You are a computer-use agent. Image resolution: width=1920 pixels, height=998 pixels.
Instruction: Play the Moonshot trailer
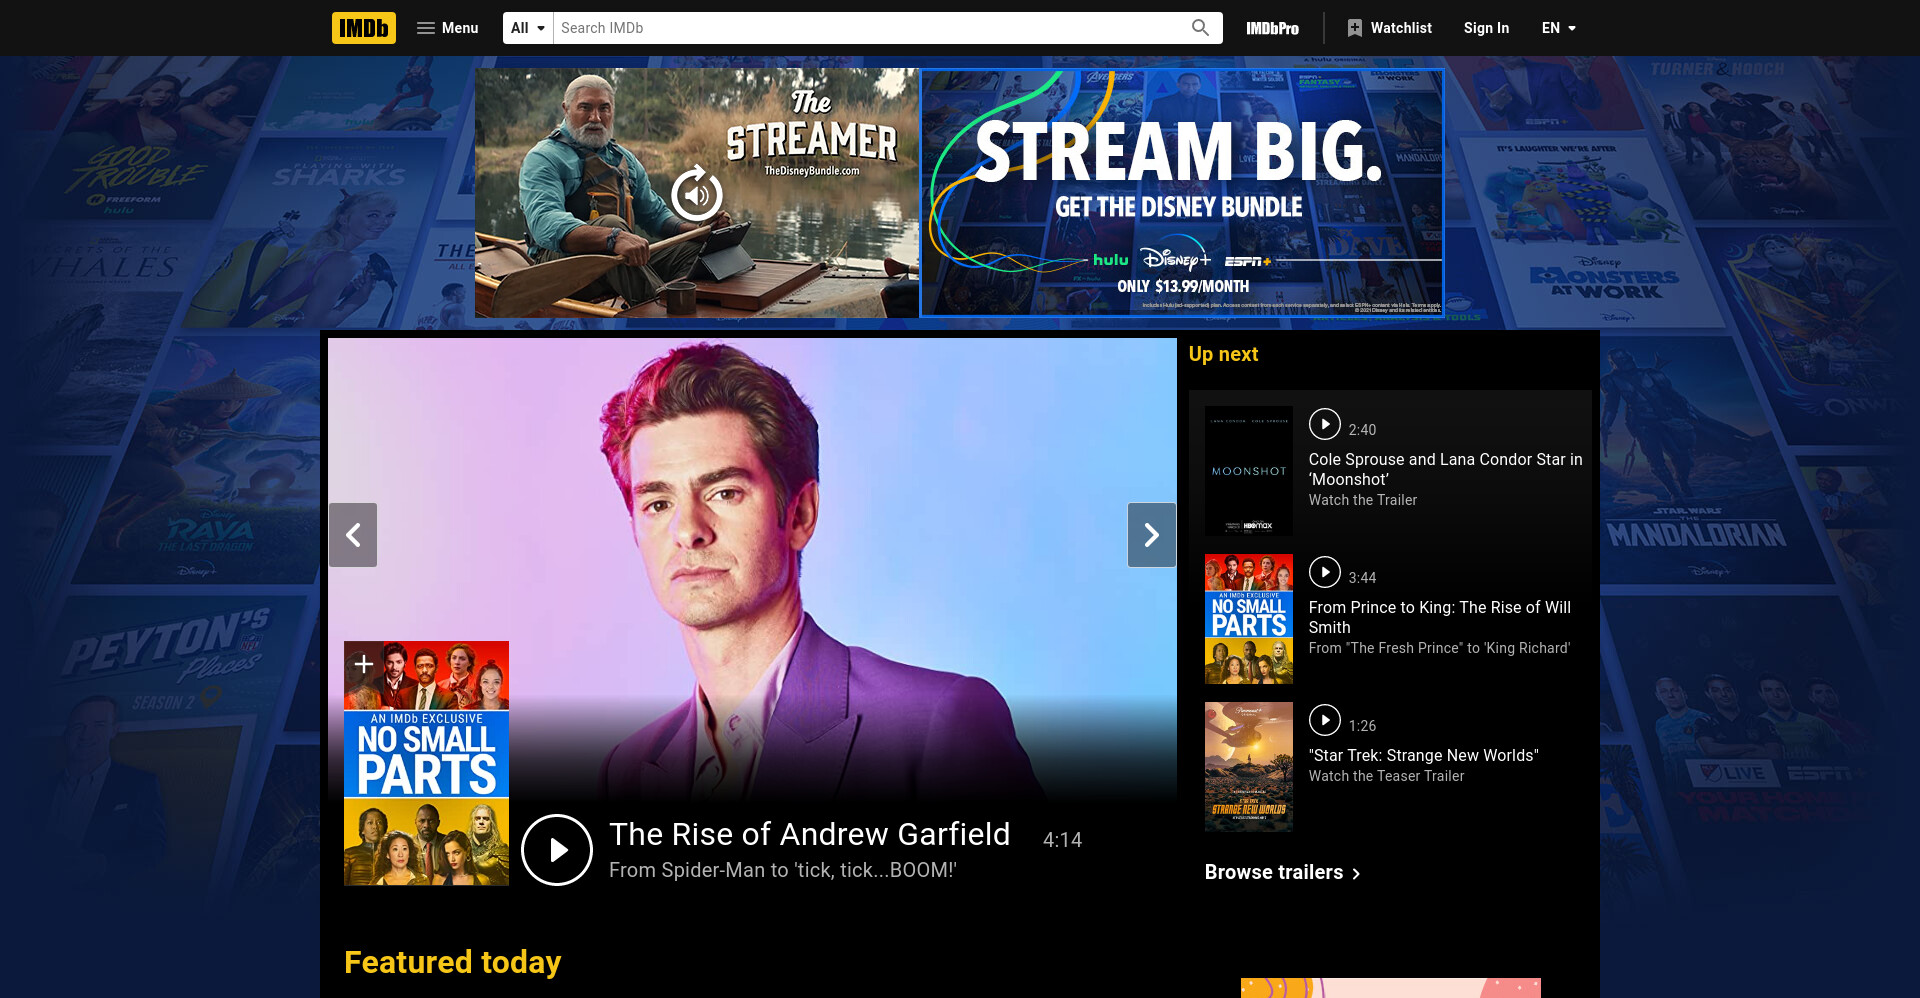(1324, 424)
